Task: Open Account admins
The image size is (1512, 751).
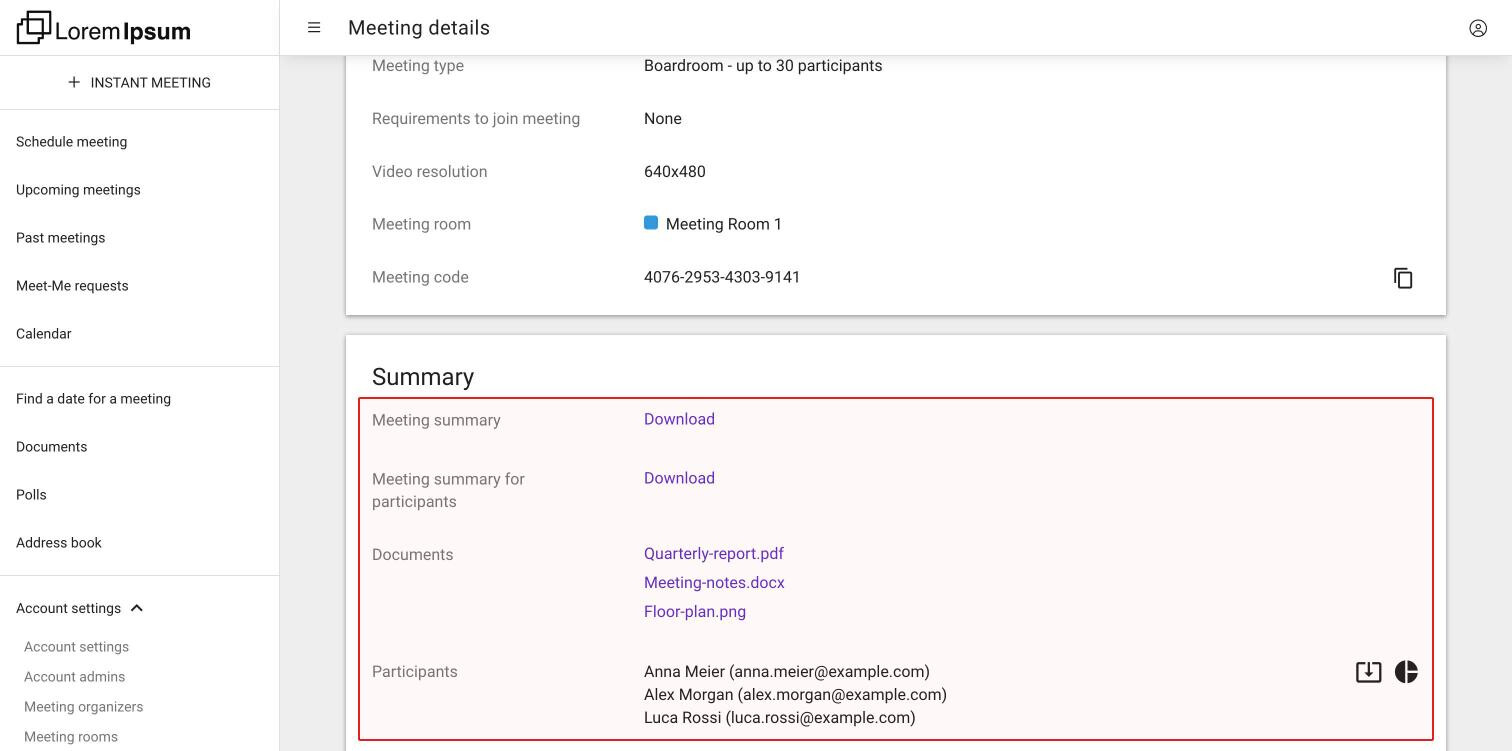Action: point(74,677)
